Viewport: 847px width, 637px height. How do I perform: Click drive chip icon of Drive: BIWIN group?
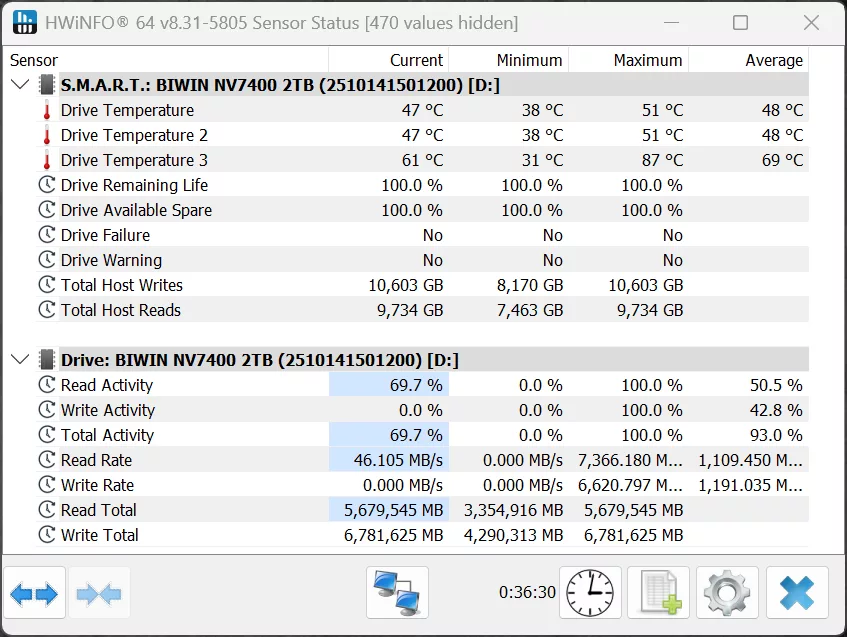(x=47, y=360)
